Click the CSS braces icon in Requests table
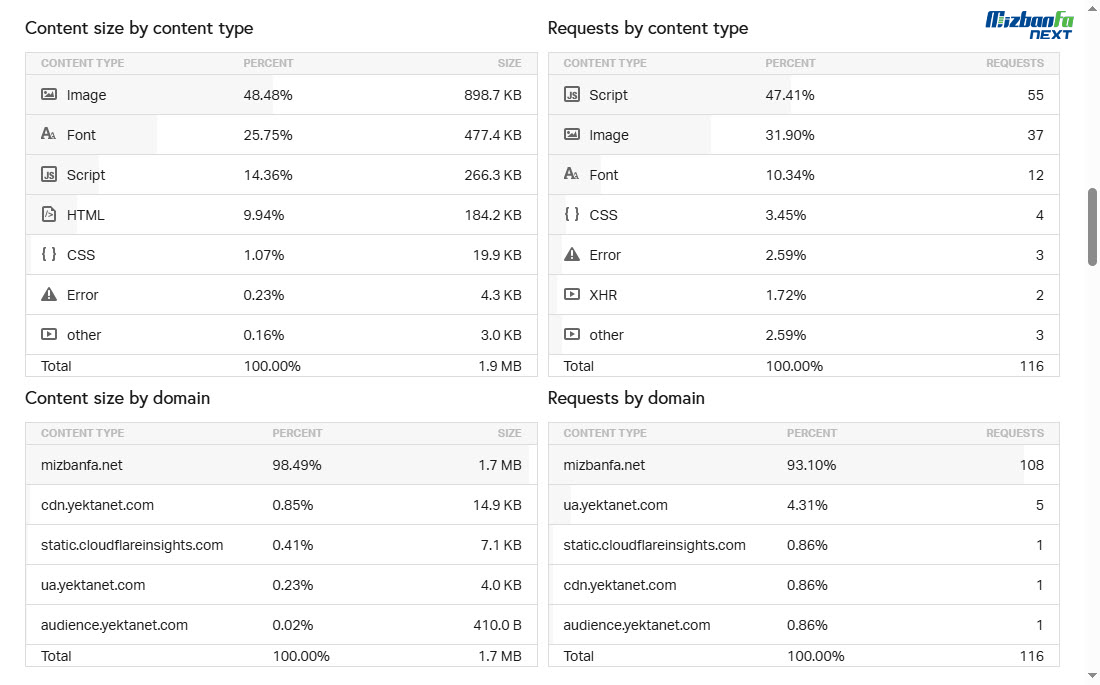1100x685 pixels. [572, 214]
